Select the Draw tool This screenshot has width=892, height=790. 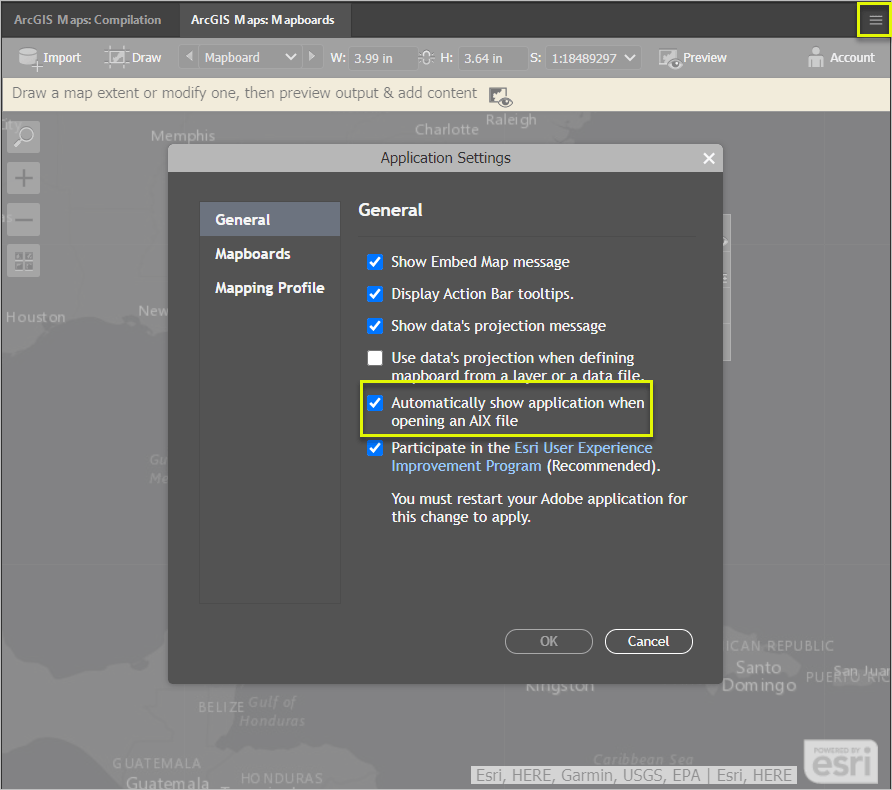point(132,57)
